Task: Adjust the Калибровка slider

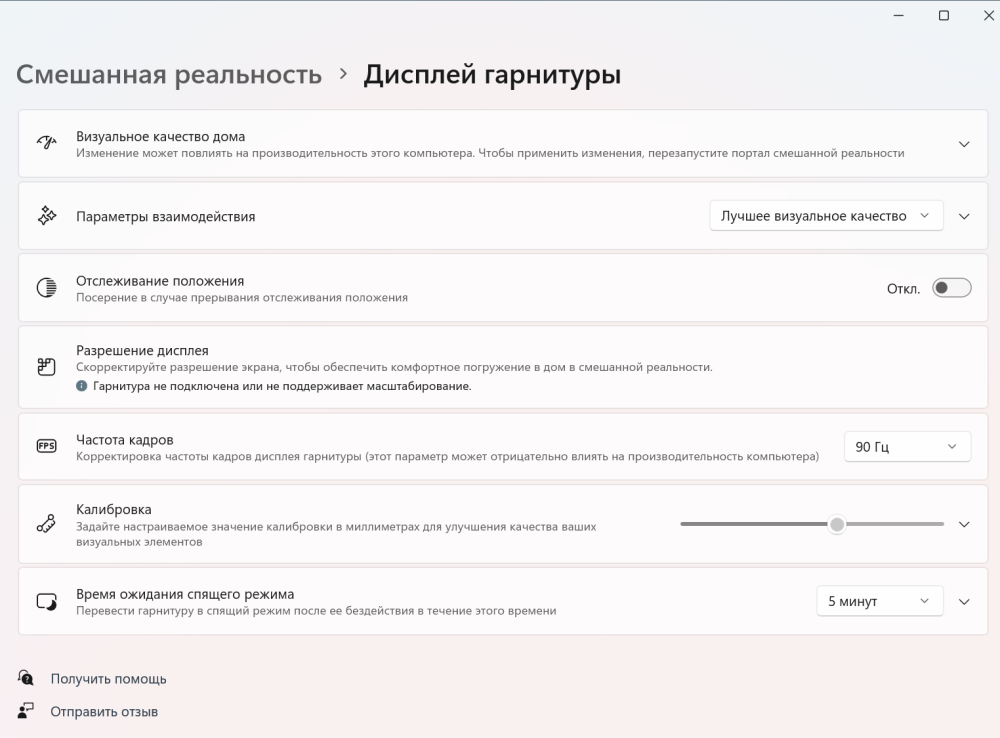Action: [x=837, y=523]
